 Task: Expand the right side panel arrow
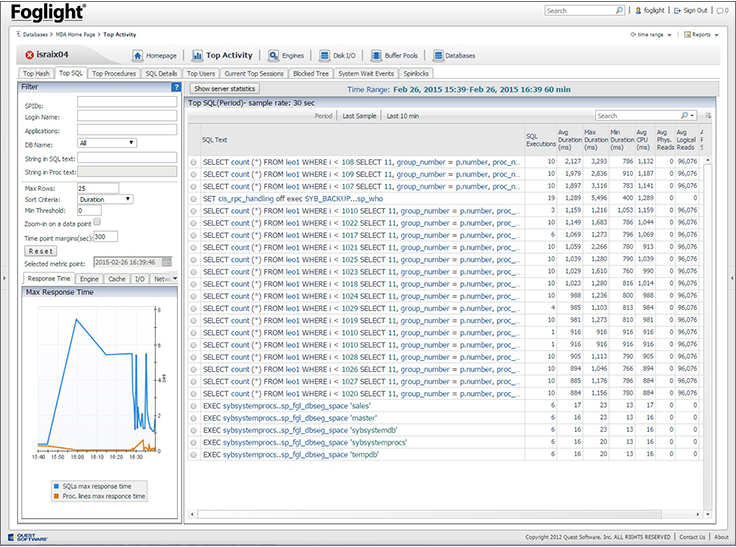point(732,278)
